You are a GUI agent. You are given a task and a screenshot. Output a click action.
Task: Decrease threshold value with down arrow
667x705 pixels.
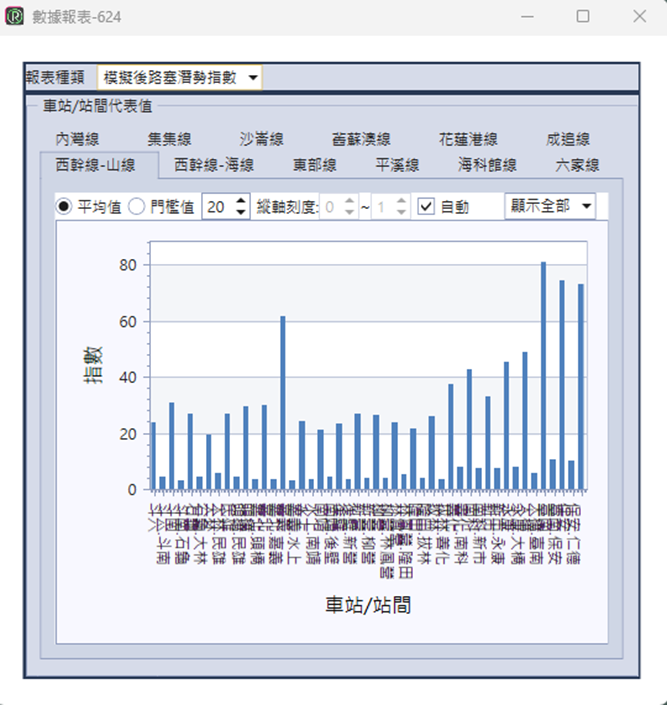pos(242,212)
